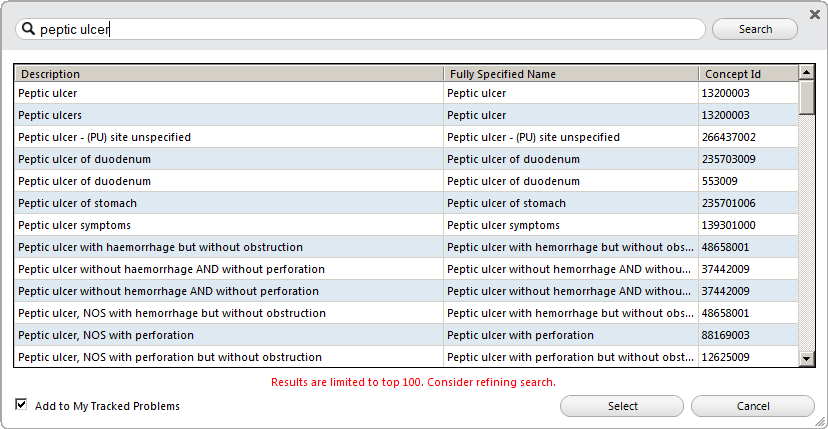Viewport: 828px width, 429px height.
Task: Click 'Results are limited to top 100' message
Action: tap(413, 382)
